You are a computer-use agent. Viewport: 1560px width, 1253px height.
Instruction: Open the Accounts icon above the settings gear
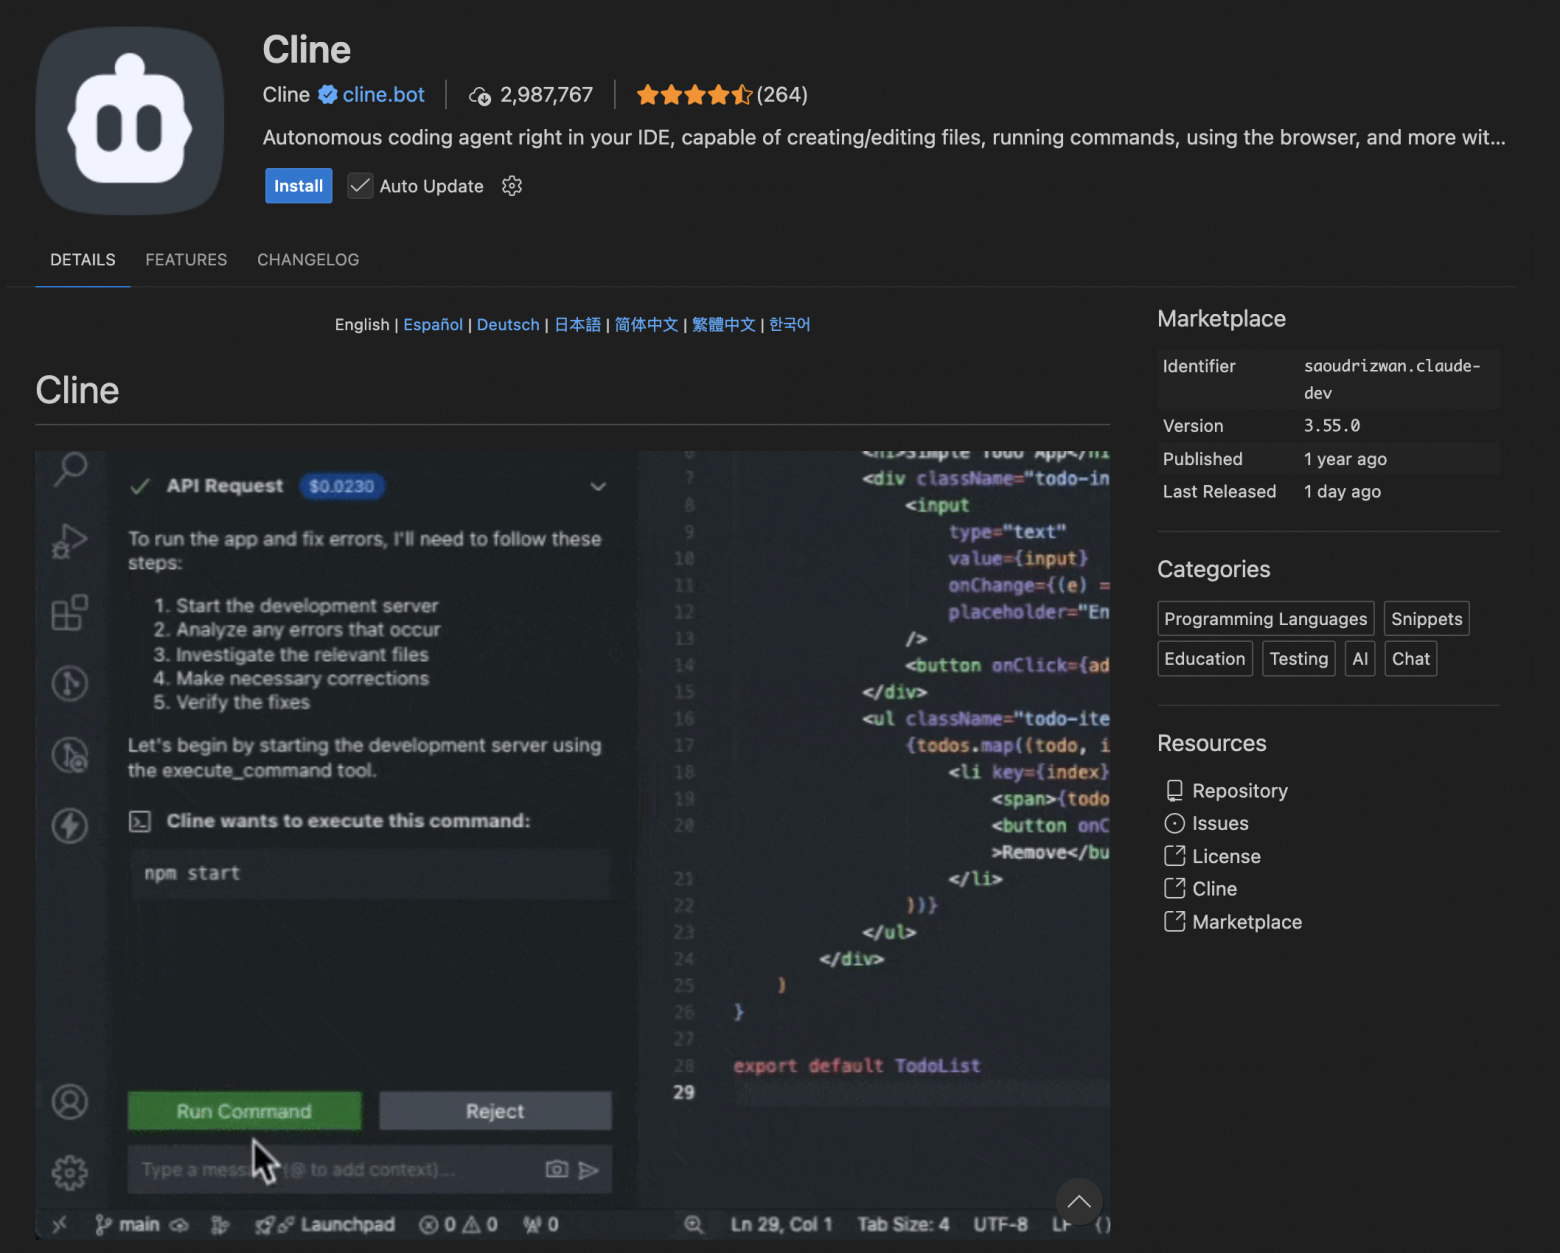pos(70,1101)
